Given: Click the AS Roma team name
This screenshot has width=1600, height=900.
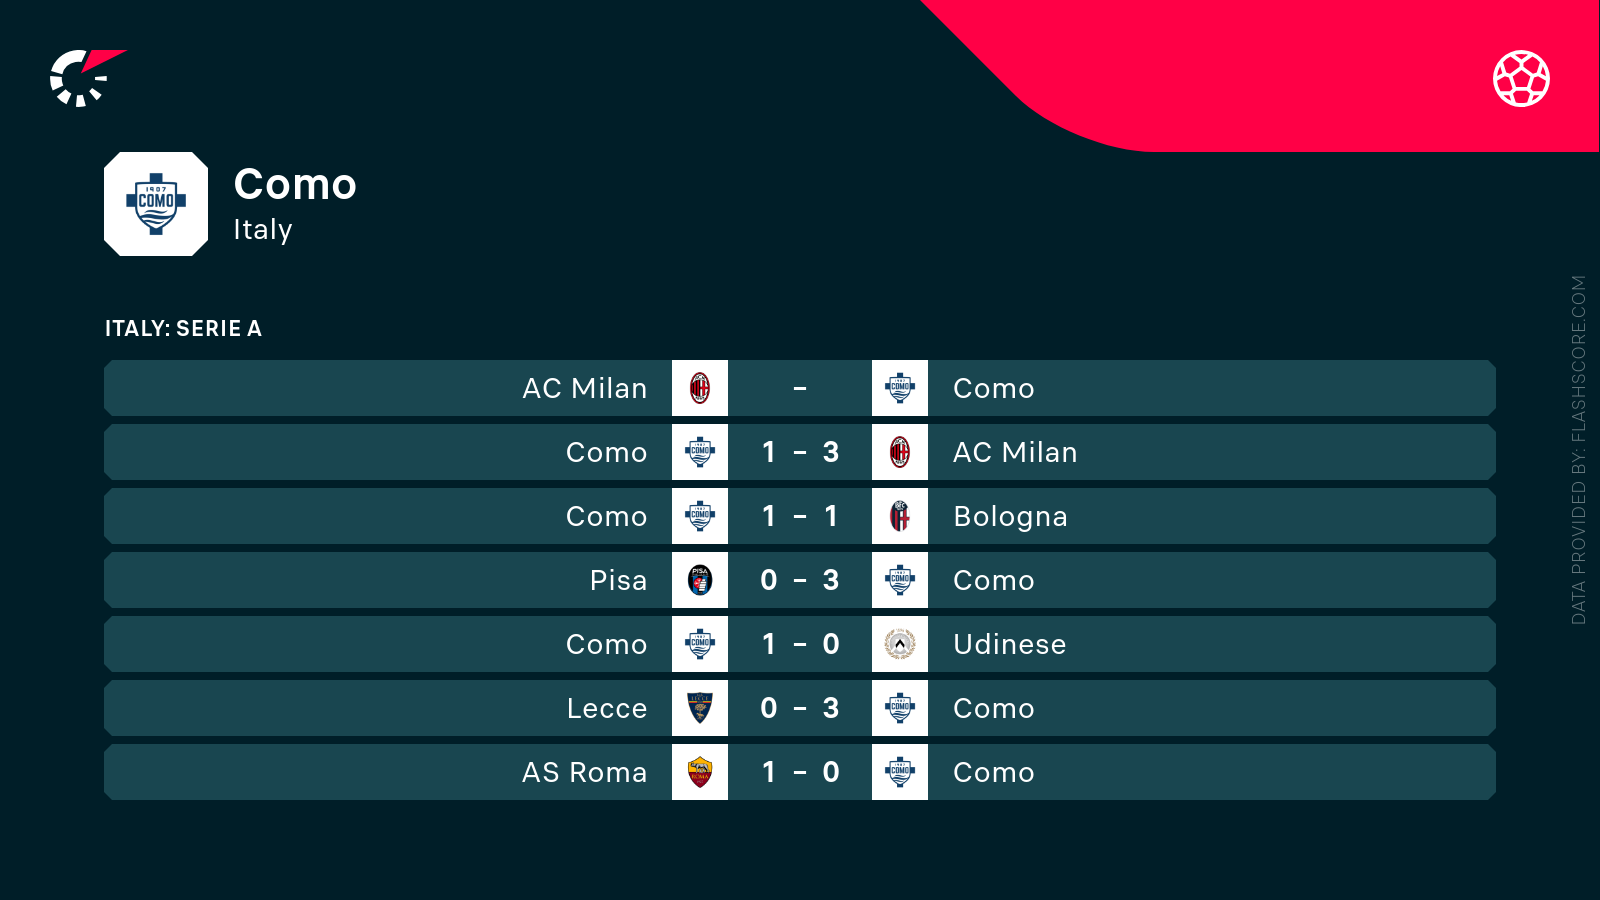Looking at the screenshot, I should click(x=584, y=772).
